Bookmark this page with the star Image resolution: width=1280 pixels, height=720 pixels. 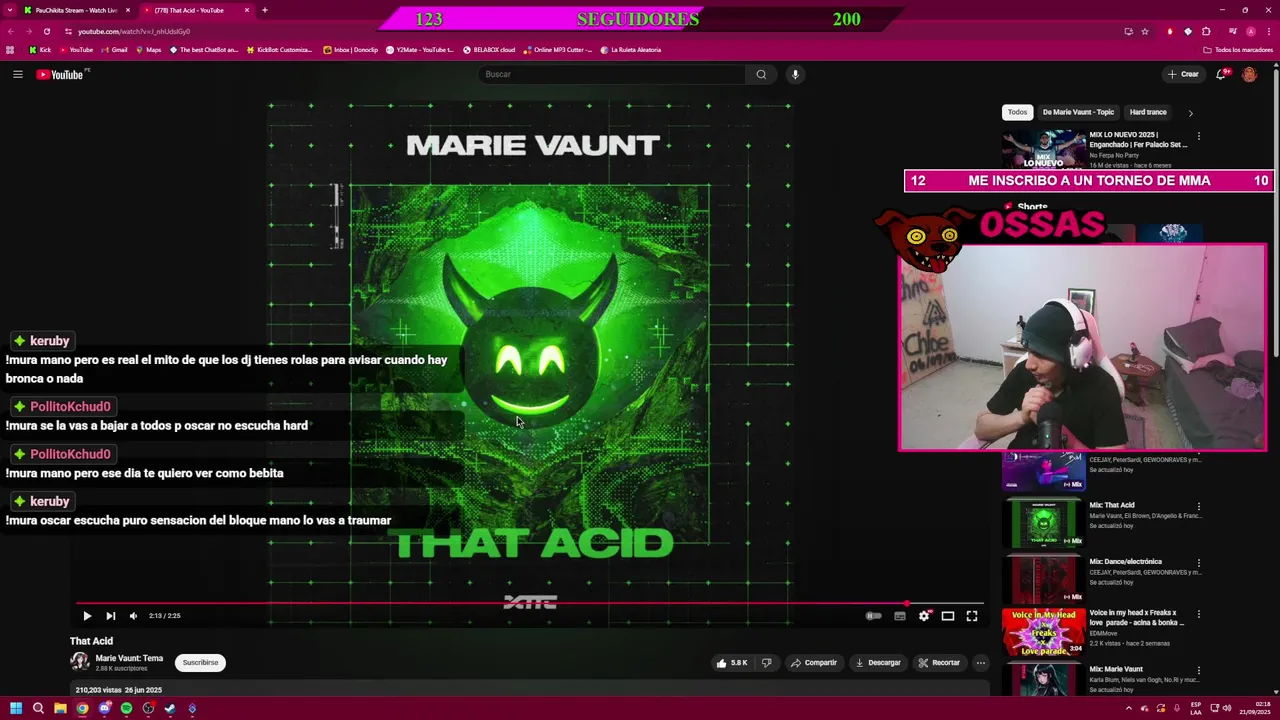[1146, 31]
